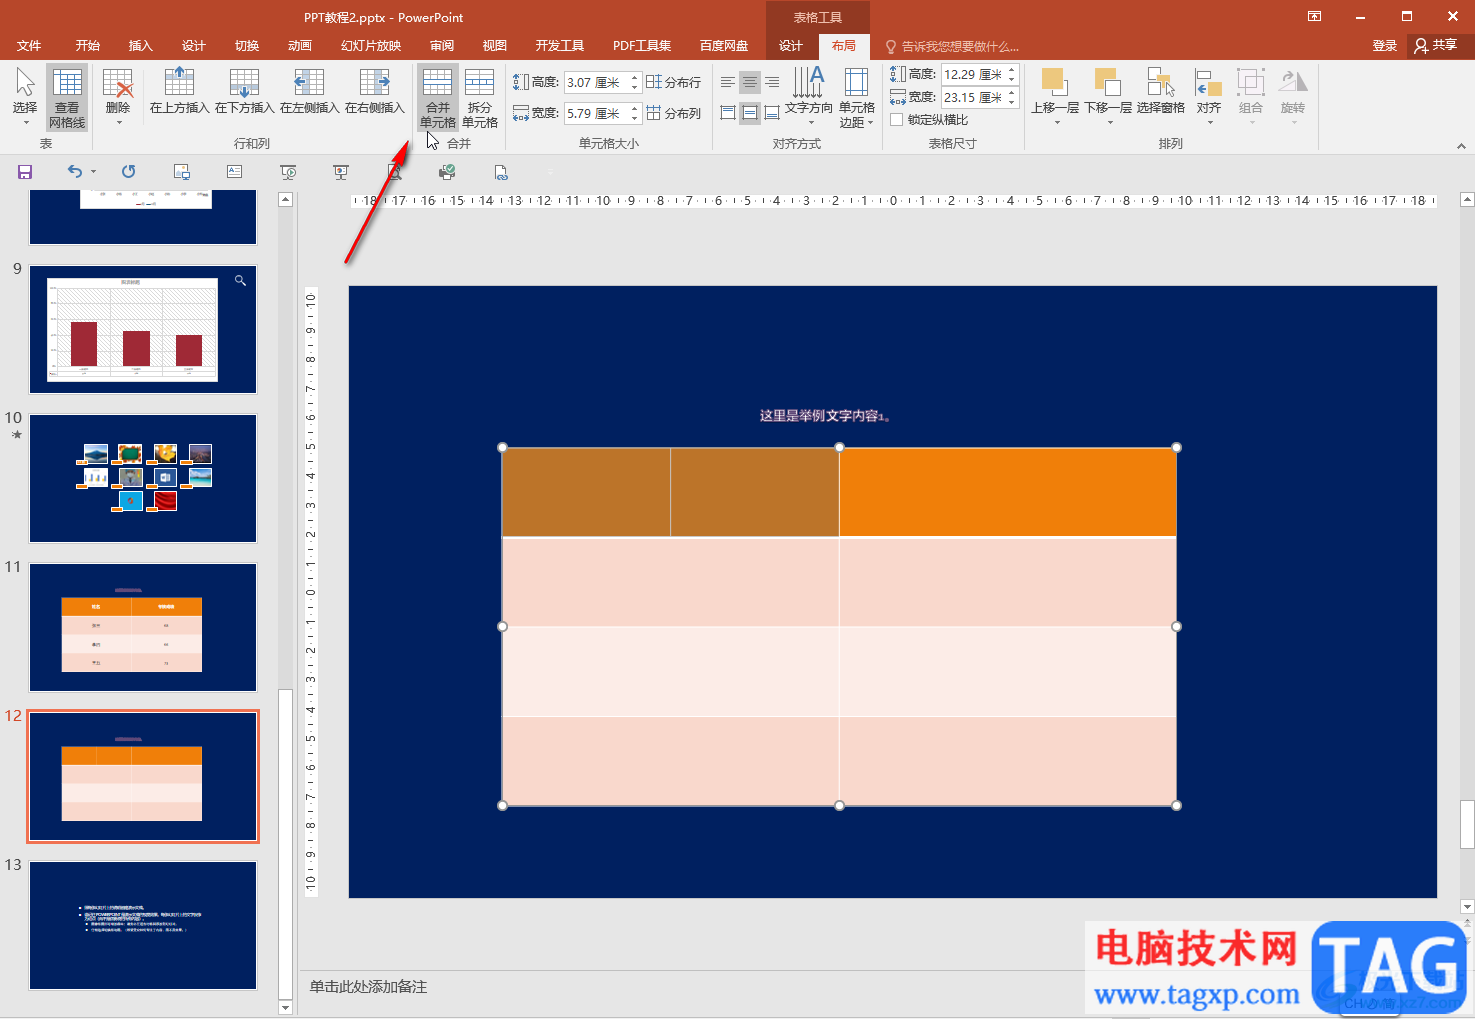Undo the last action

pos(74,172)
